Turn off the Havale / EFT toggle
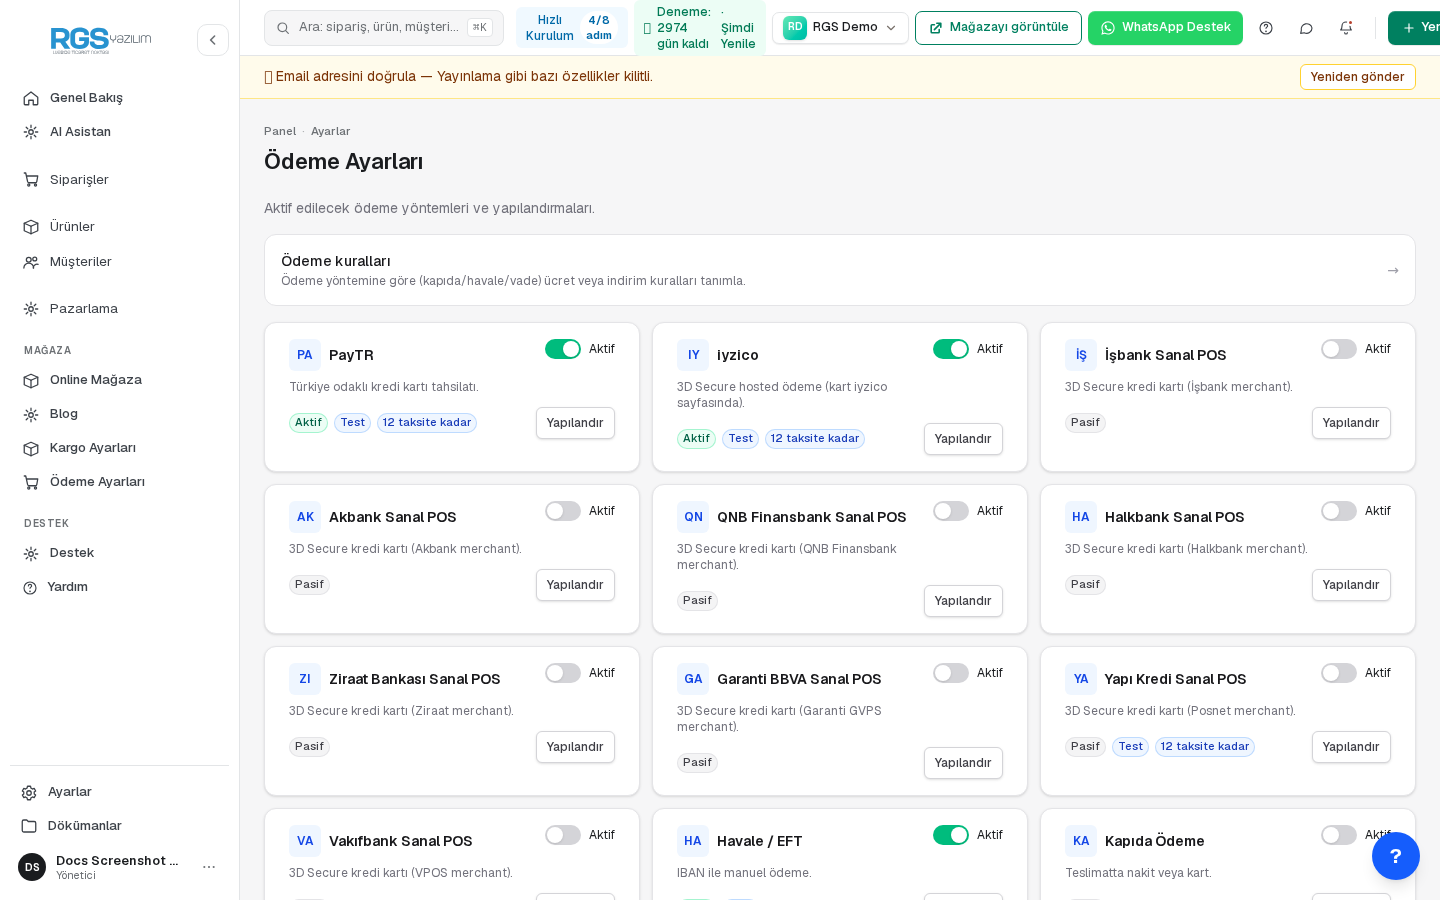The image size is (1440, 900). point(951,835)
